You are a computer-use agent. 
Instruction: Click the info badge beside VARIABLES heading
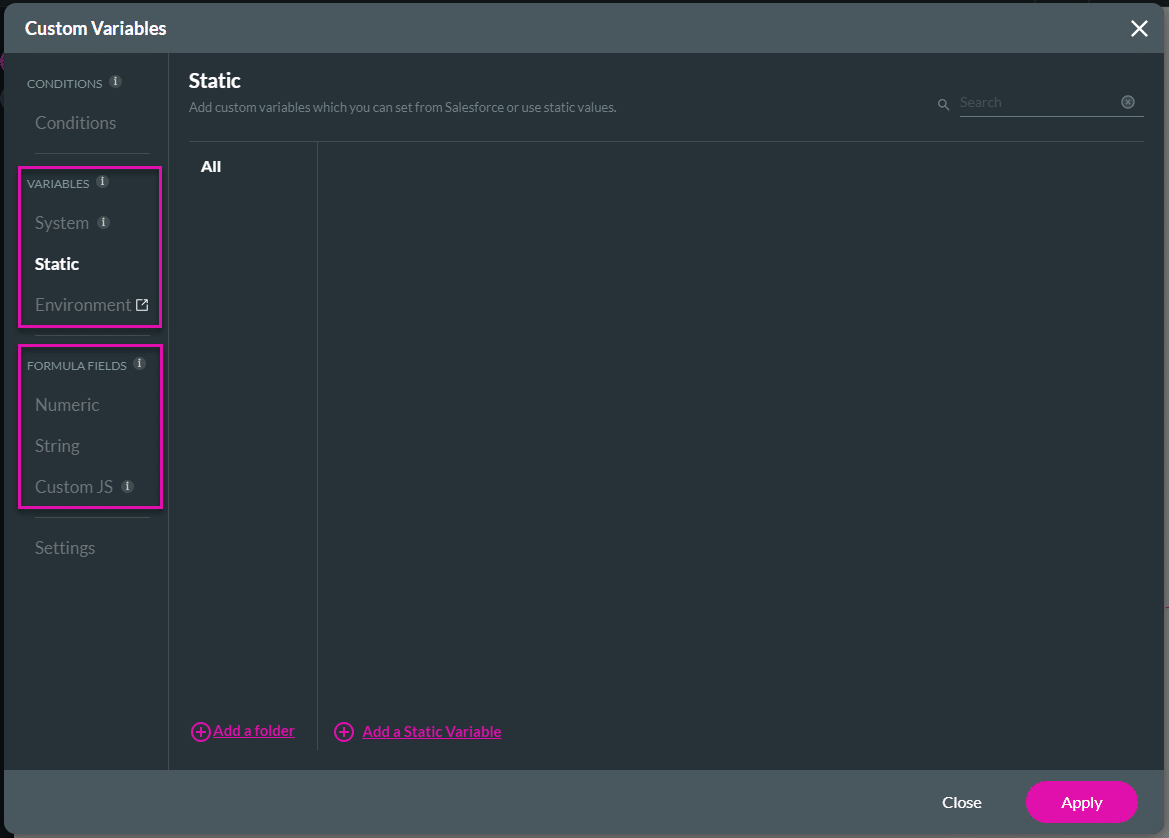click(101, 182)
